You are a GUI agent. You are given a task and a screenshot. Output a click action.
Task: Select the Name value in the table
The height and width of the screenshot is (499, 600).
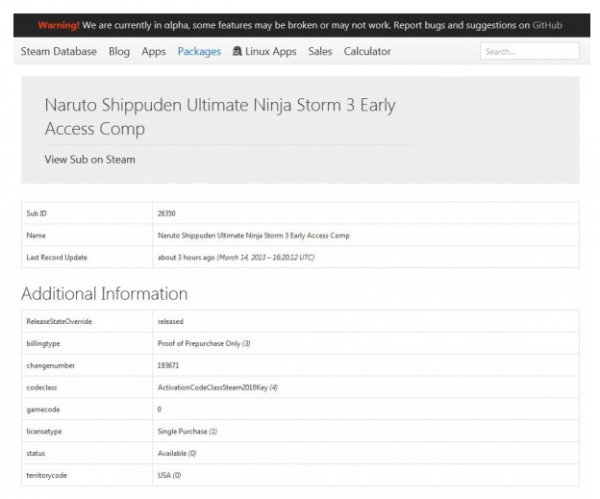click(253, 235)
